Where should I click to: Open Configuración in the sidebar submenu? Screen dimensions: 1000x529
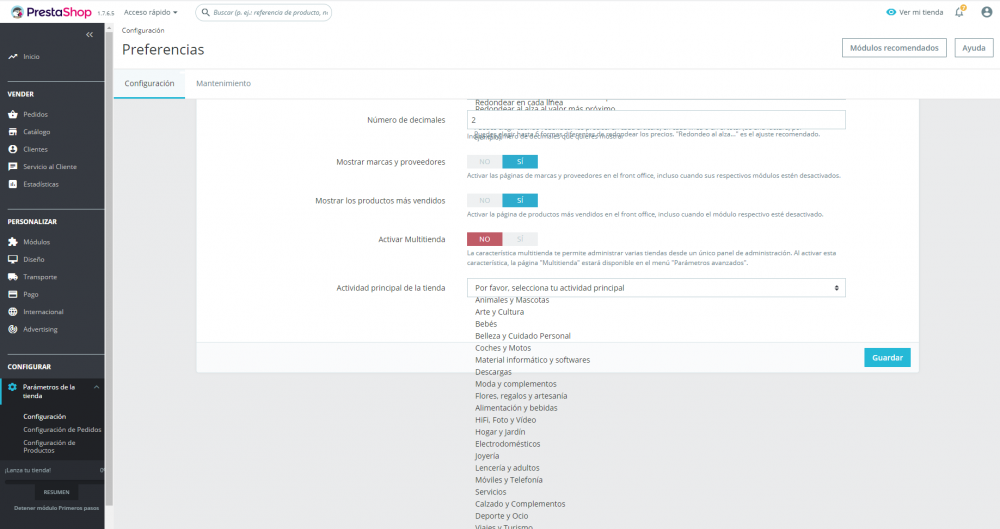pyautogui.click(x=45, y=417)
